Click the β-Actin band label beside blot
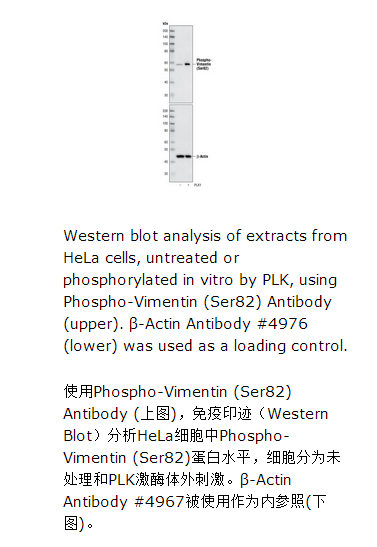 pos(202,157)
